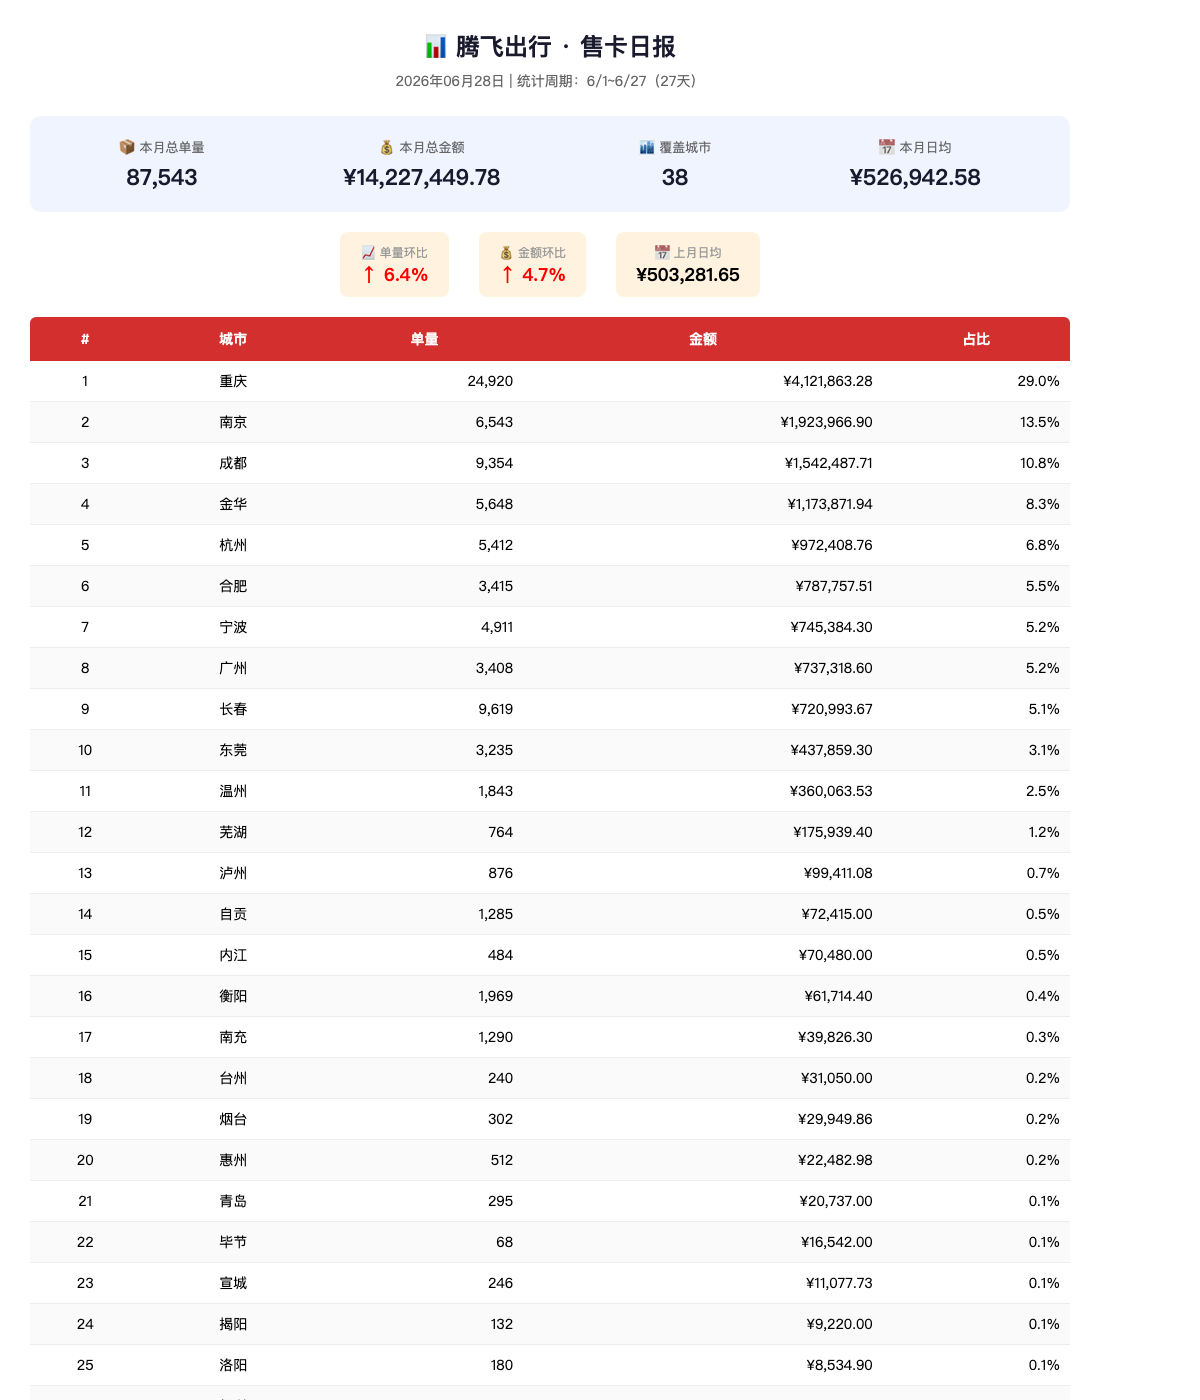The image size is (1200, 1400).
Task: Click the share value 29.0%
Action: click(1039, 381)
